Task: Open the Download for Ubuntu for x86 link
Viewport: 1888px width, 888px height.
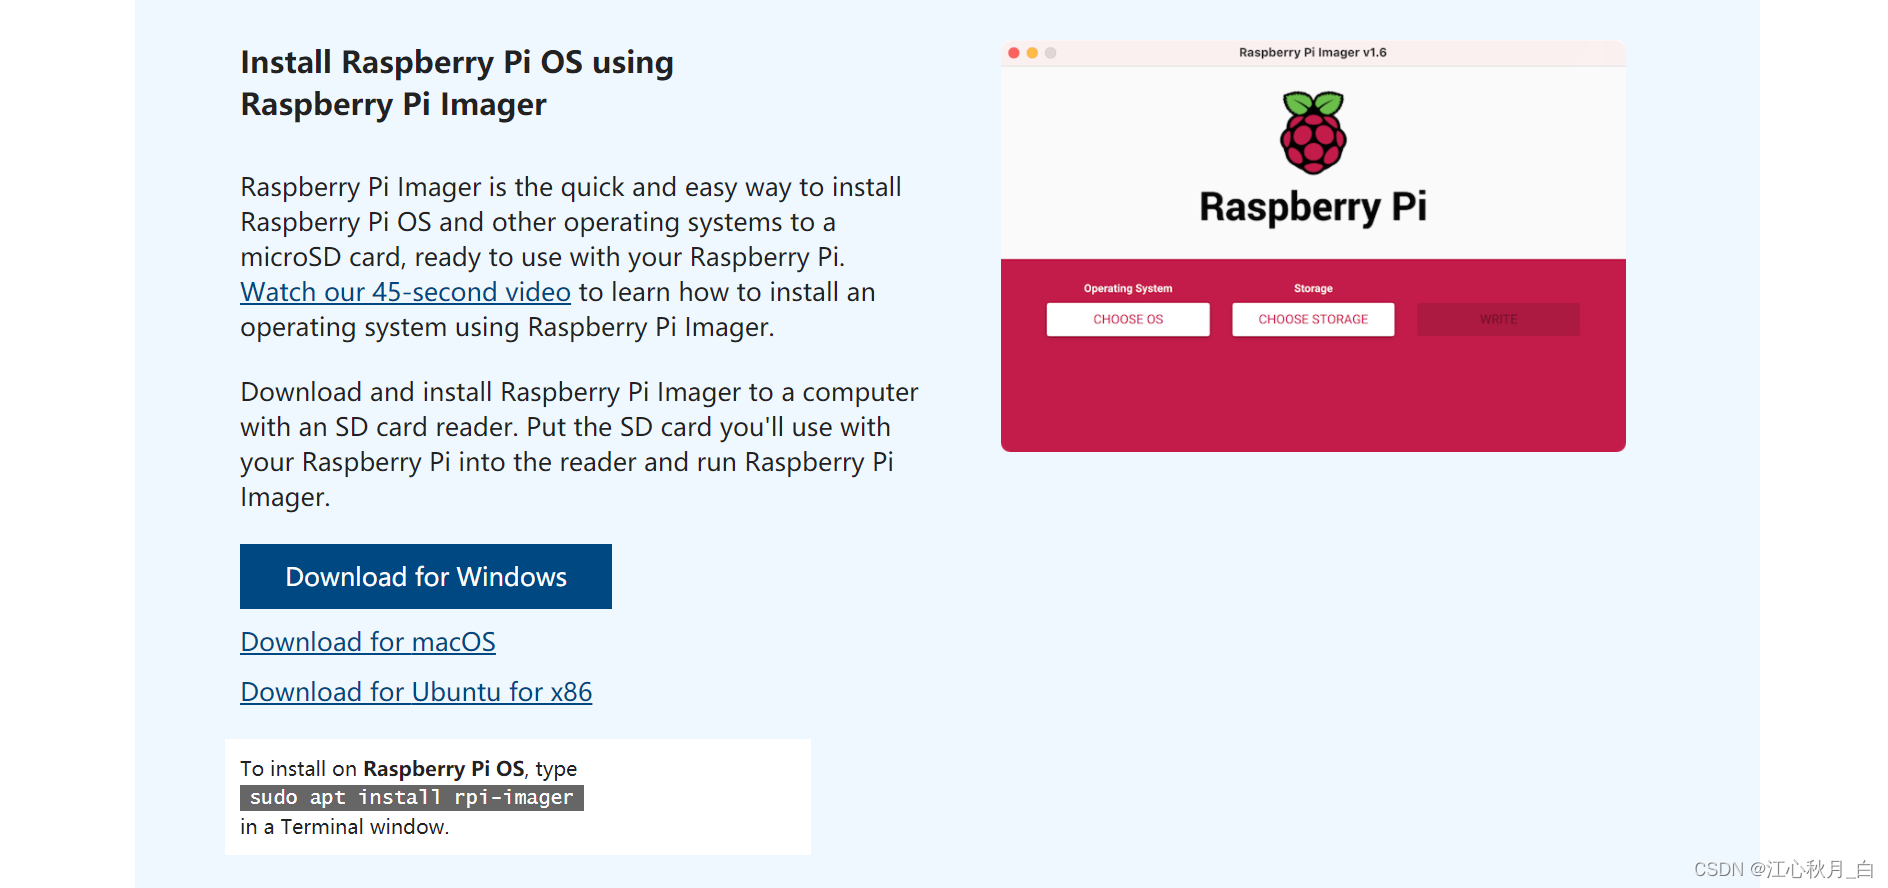Action: [416, 692]
